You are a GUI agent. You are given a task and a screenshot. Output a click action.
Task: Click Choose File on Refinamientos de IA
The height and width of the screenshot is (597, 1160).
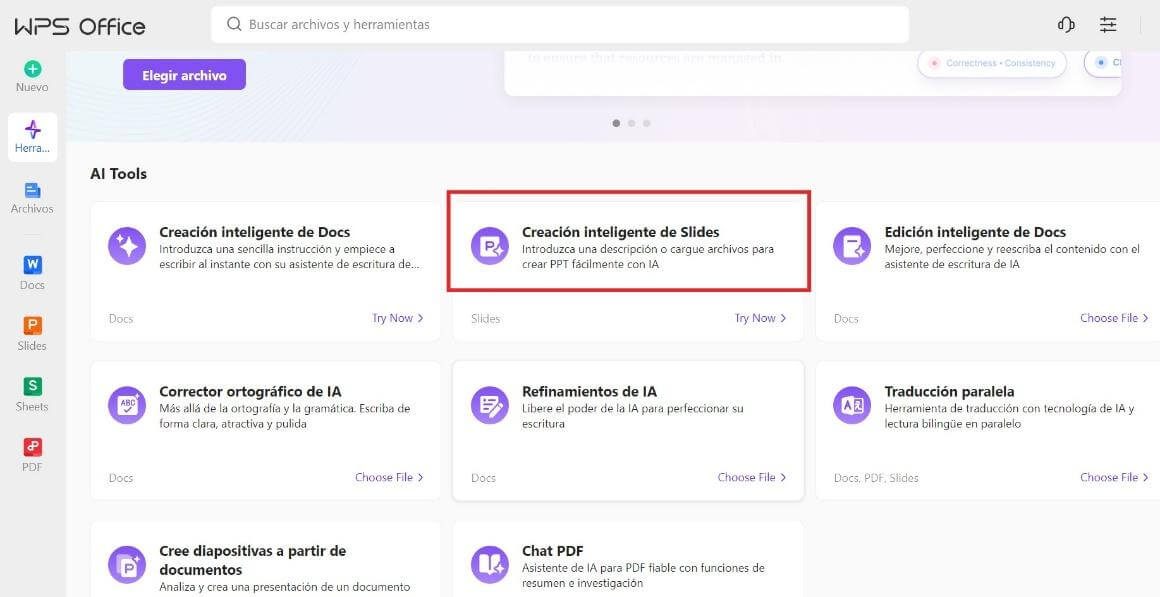click(752, 477)
